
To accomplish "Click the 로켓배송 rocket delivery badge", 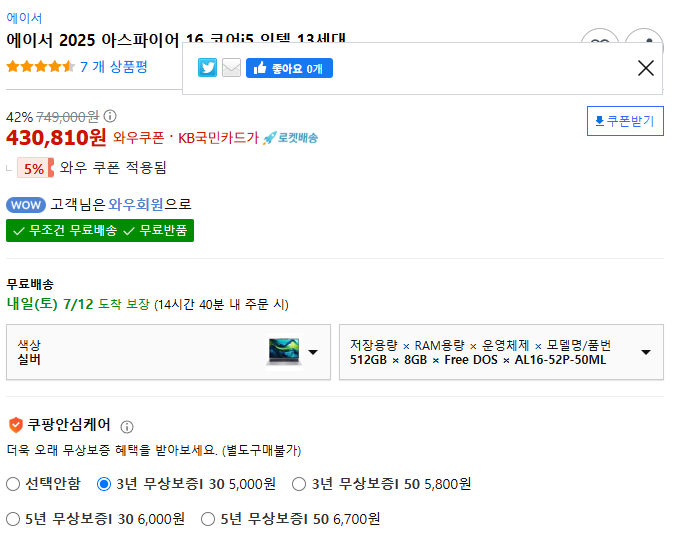I will [291, 138].
